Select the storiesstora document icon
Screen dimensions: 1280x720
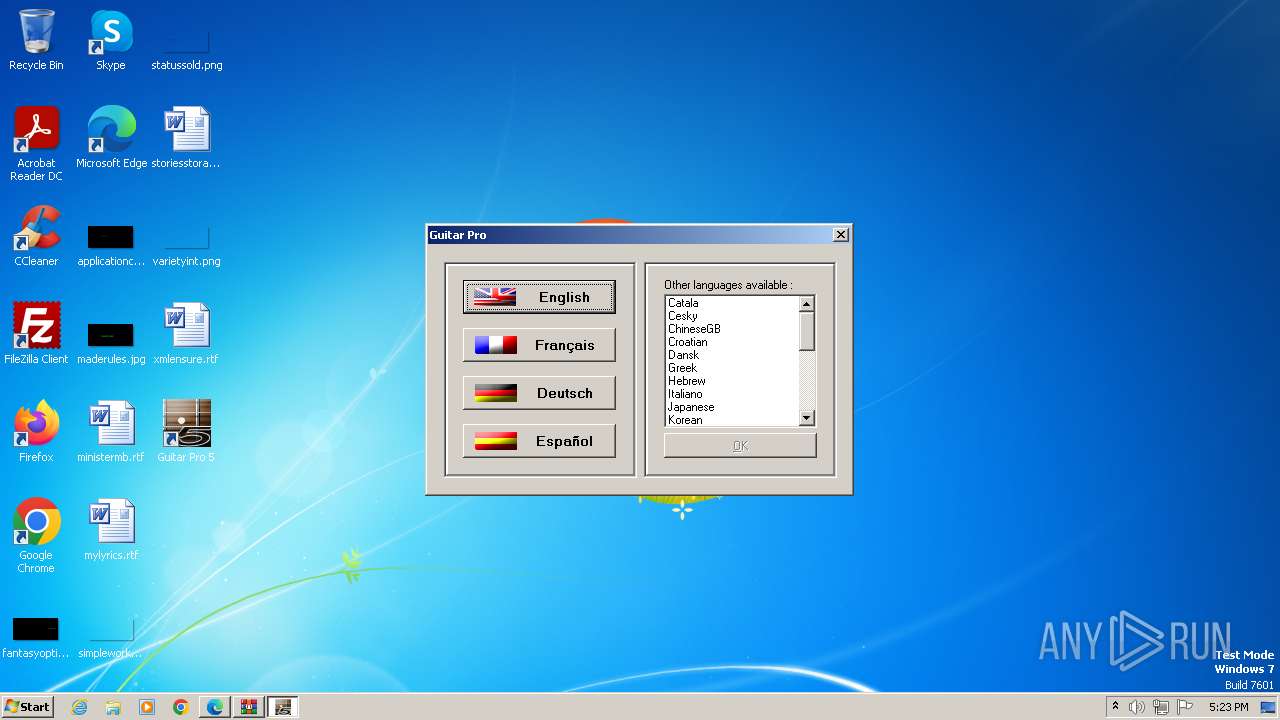coord(186,138)
